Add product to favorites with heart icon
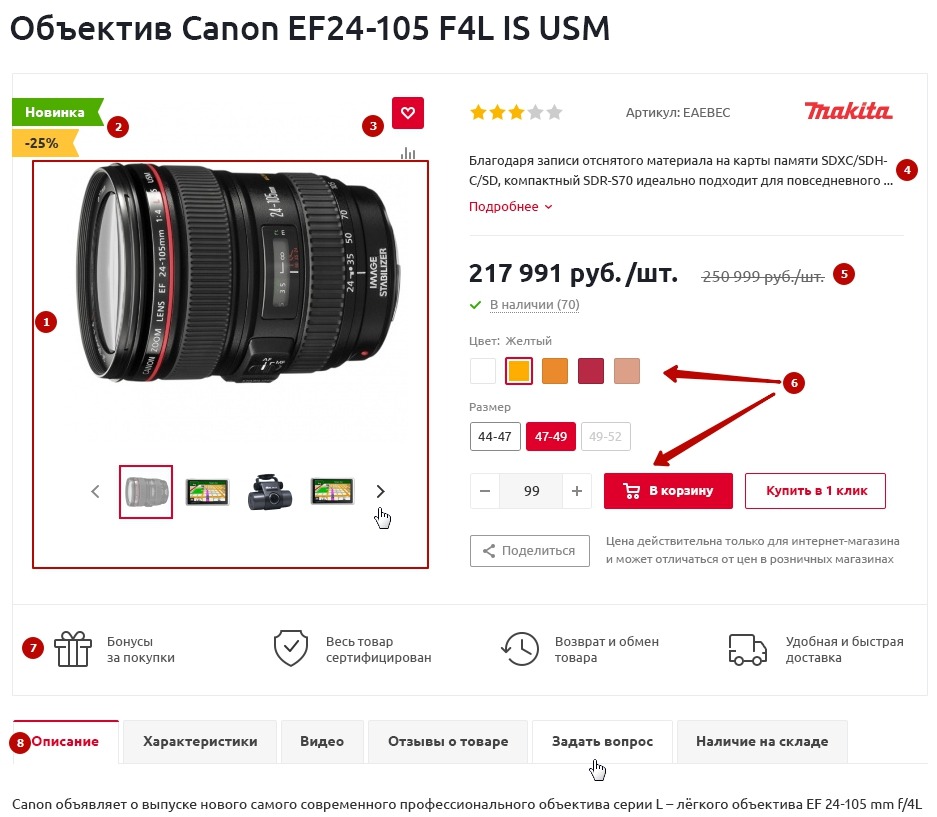This screenshot has height=817, width=937. (408, 112)
